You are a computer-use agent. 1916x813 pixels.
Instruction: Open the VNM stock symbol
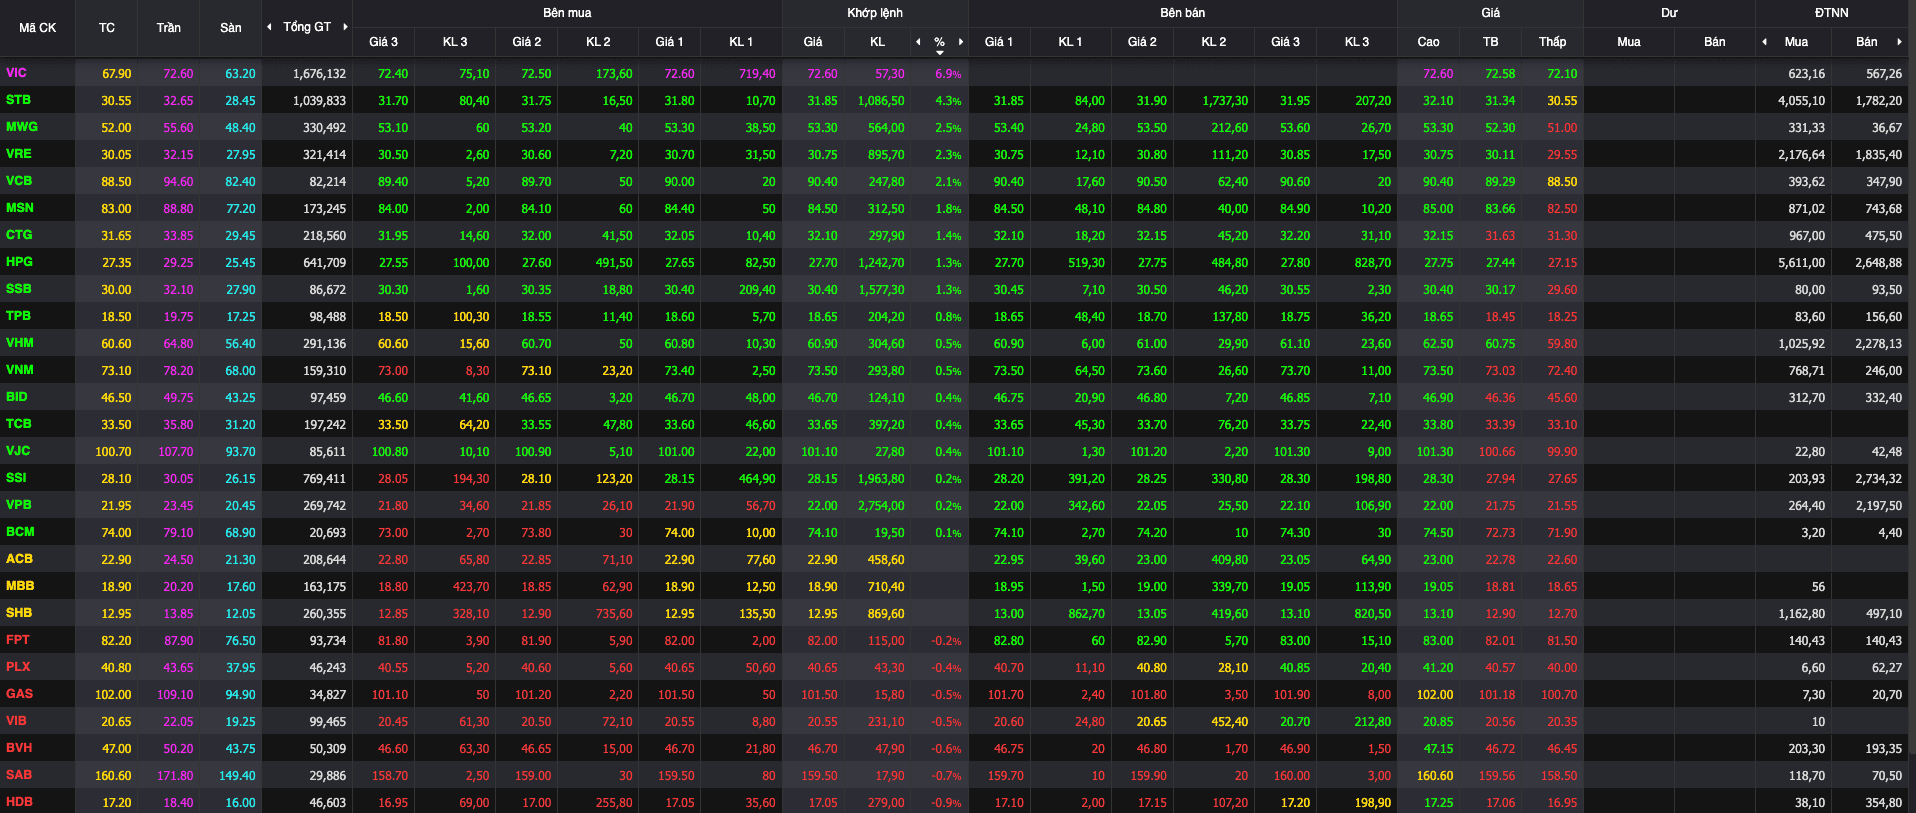19,370
